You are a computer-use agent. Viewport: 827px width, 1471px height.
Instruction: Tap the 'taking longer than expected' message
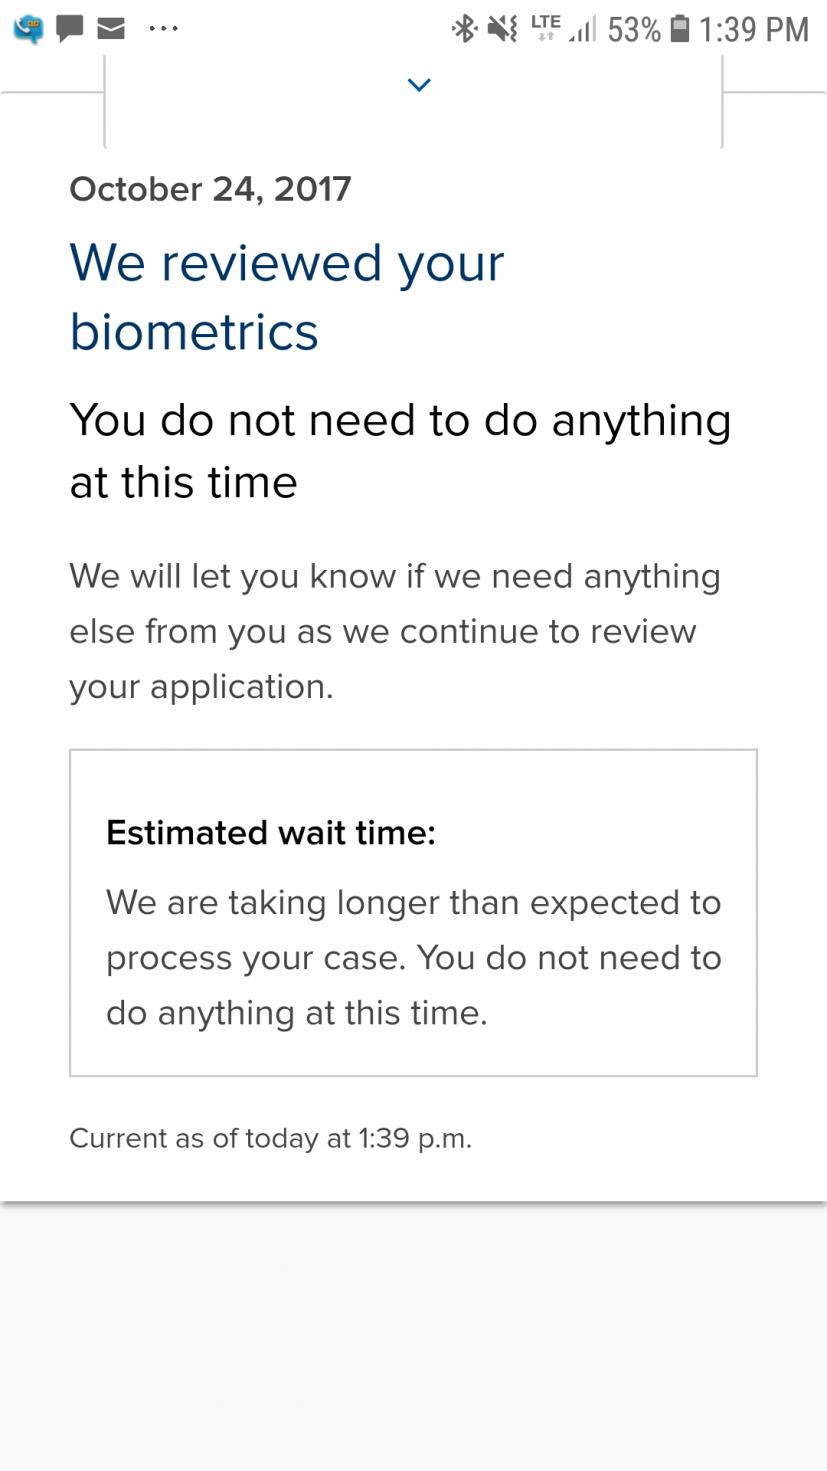413,957
